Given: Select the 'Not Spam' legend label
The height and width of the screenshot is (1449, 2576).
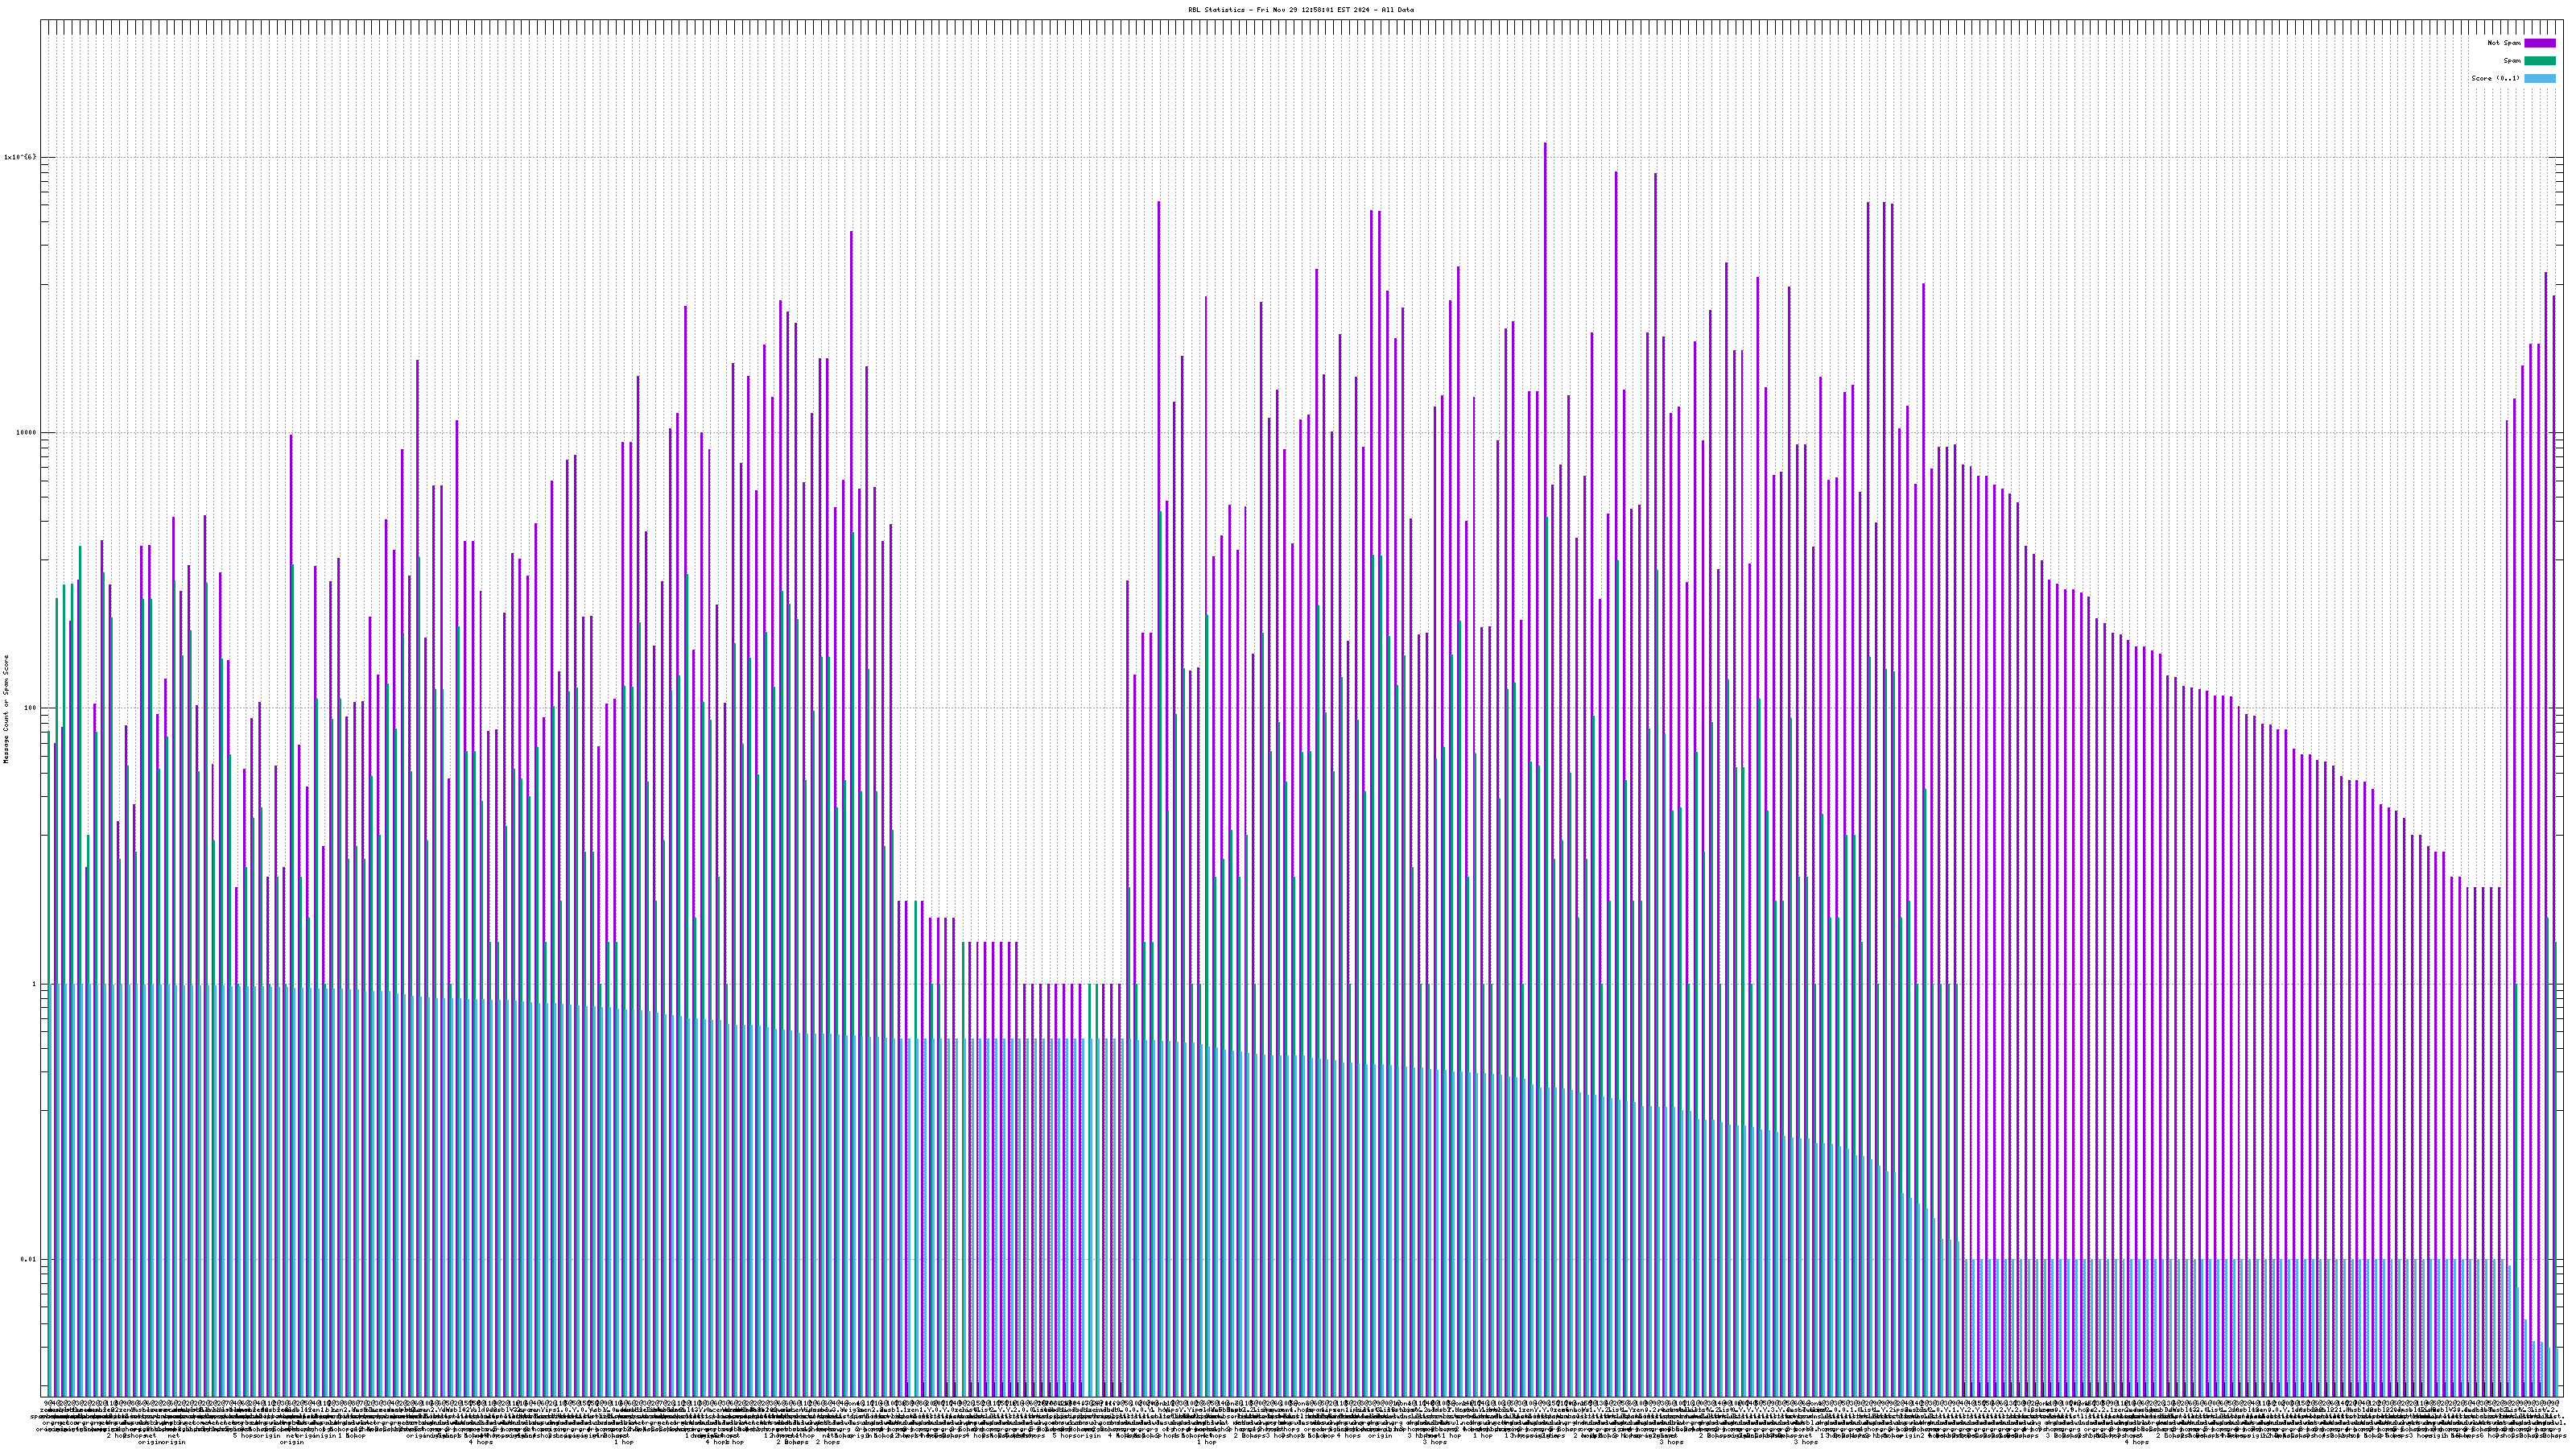Looking at the screenshot, I should coord(2504,43).
